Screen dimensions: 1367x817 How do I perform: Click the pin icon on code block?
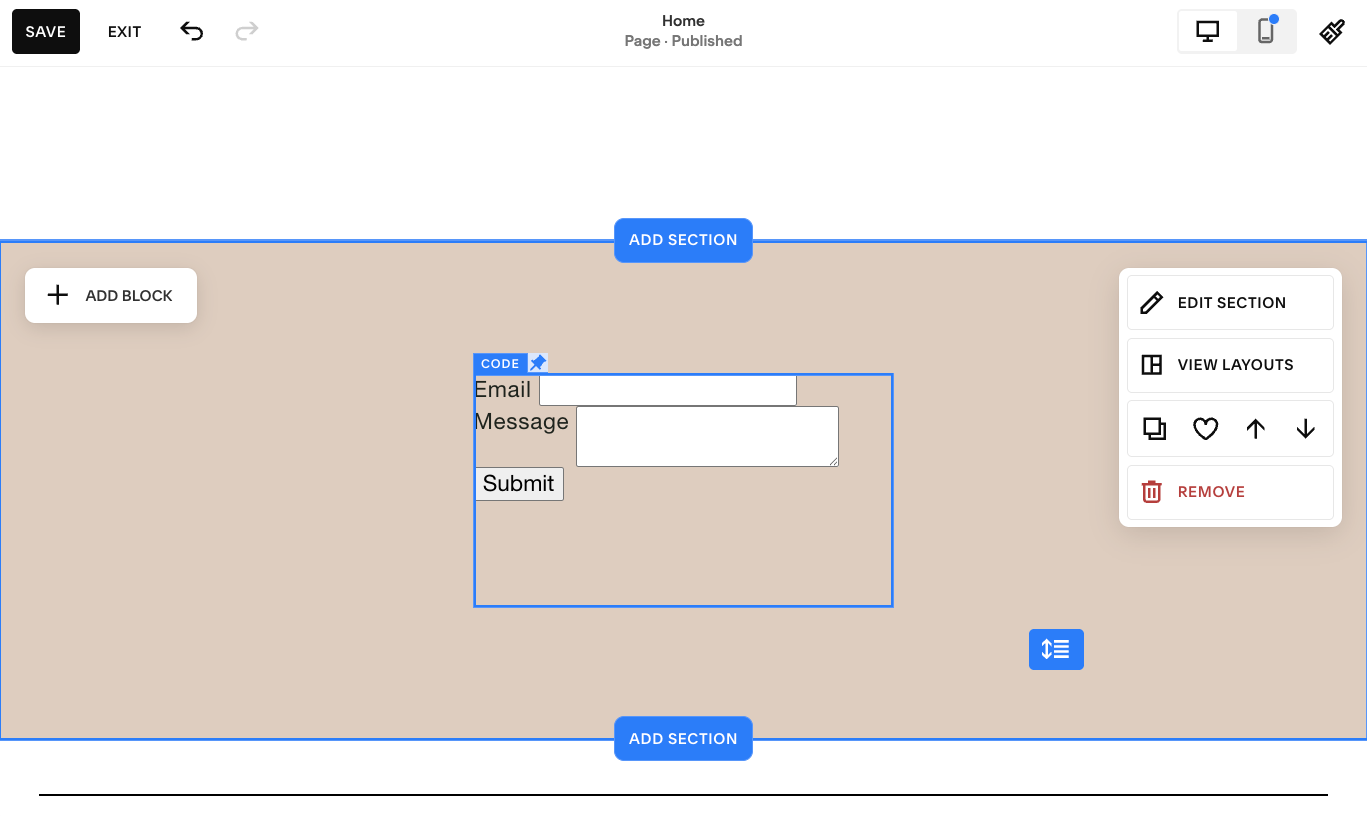click(538, 363)
